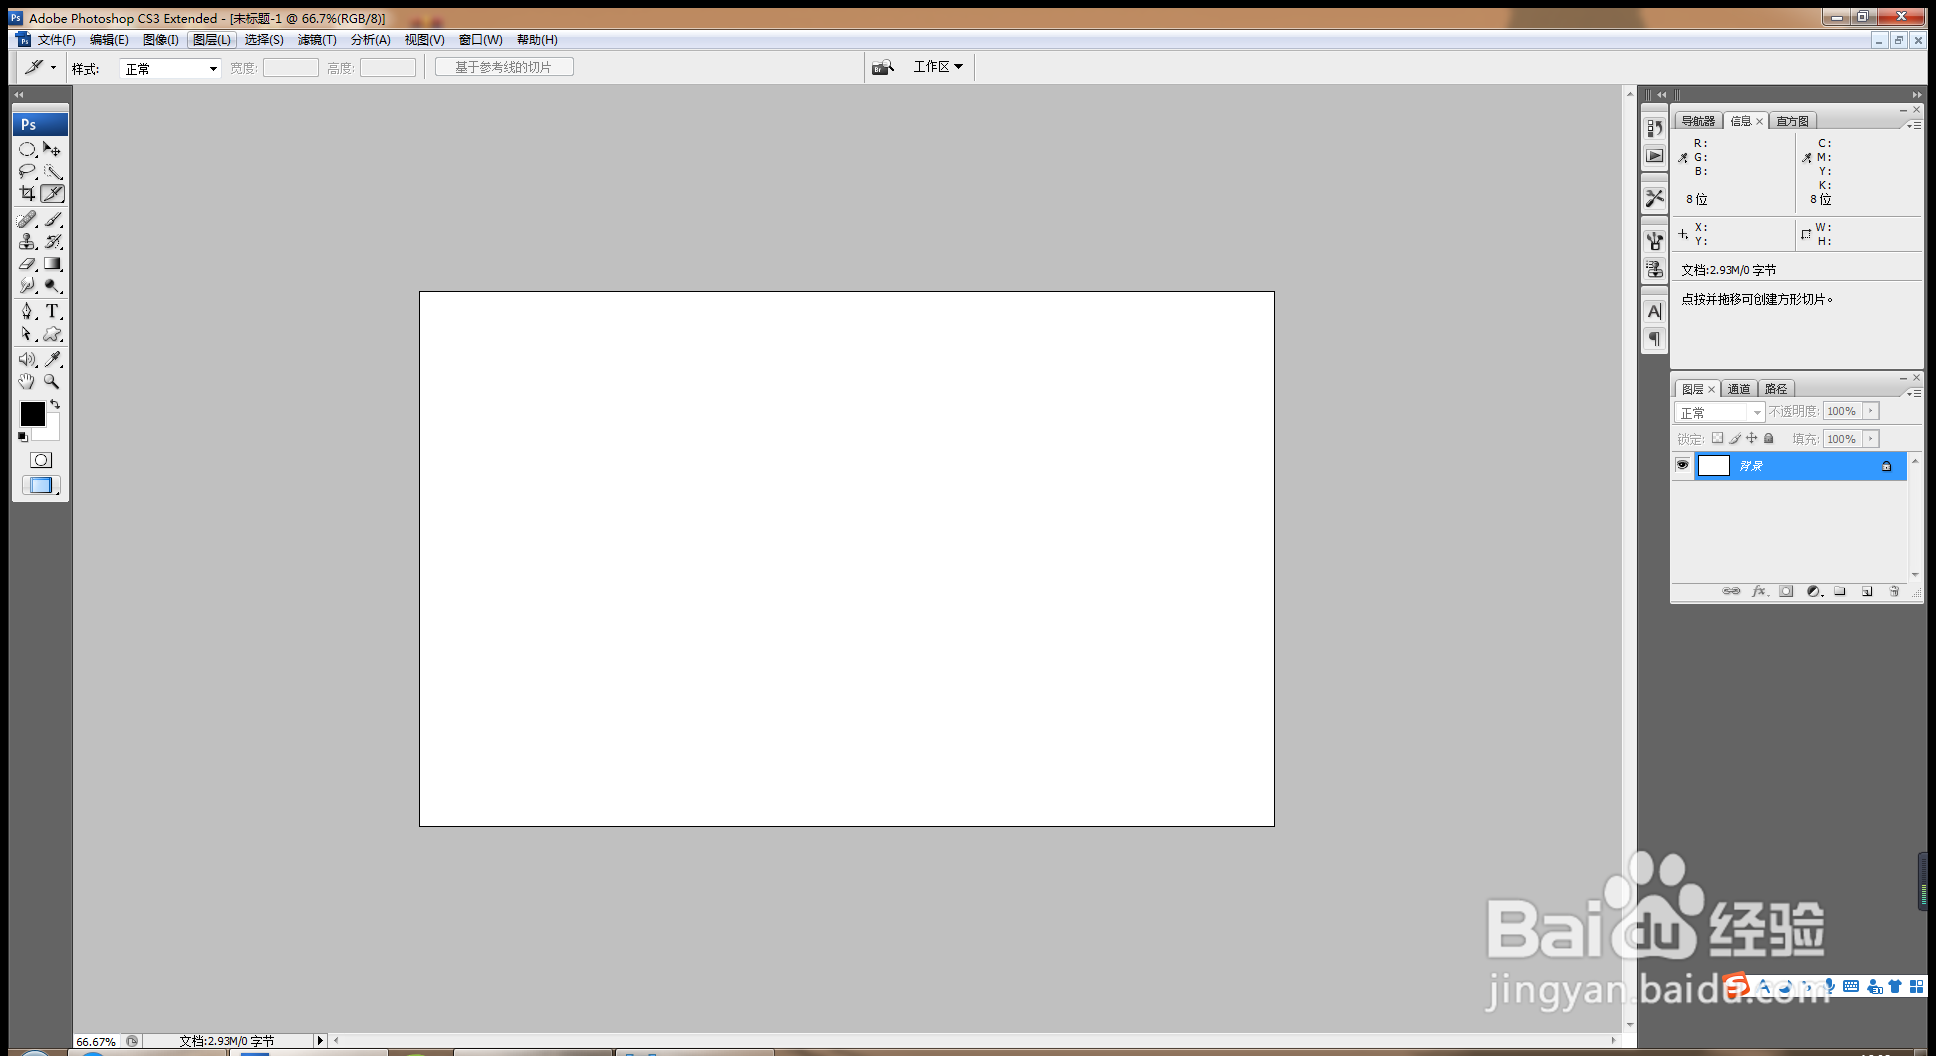Viewport: 1936px width, 1056px height.
Task: Select the Brush tool
Action: tap(53, 219)
